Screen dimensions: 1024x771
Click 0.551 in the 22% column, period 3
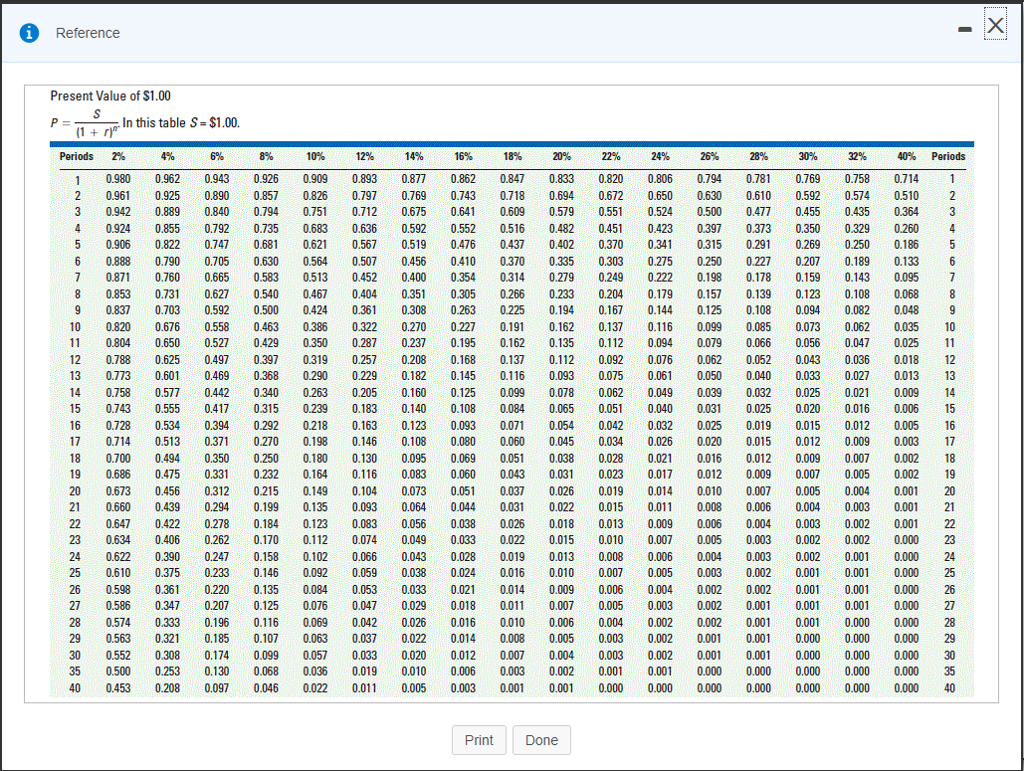coord(611,212)
